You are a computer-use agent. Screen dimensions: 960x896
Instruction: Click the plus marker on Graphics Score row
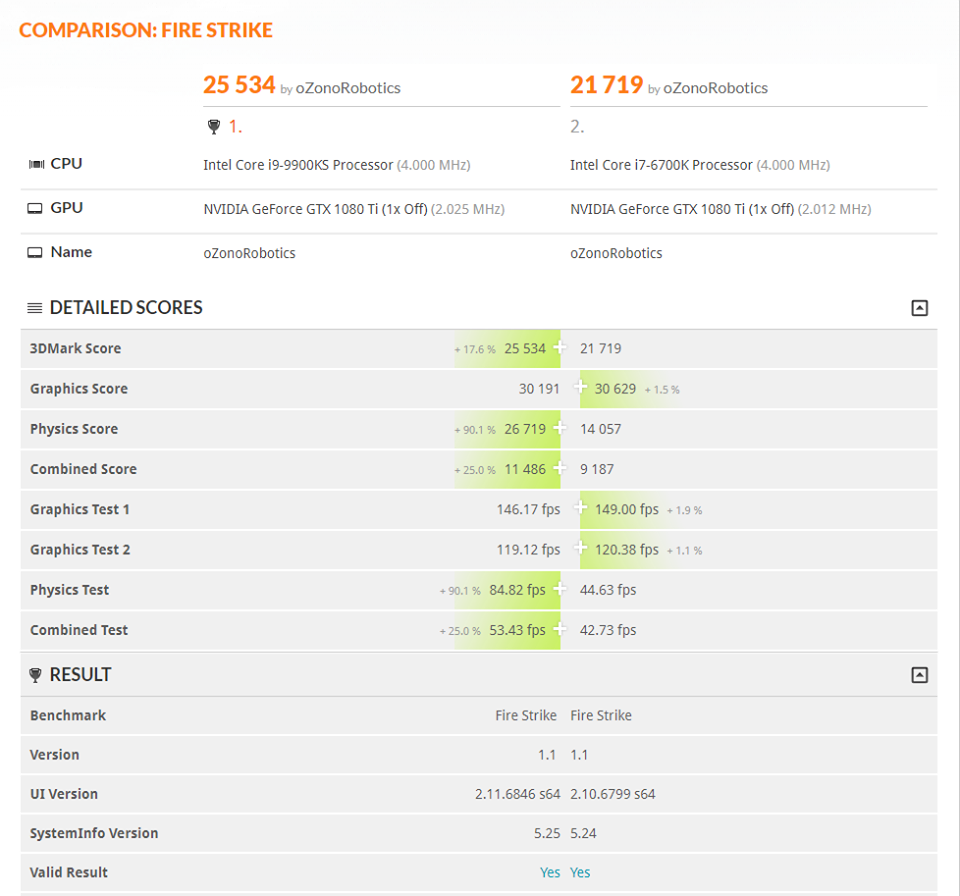(x=580, y=387)
